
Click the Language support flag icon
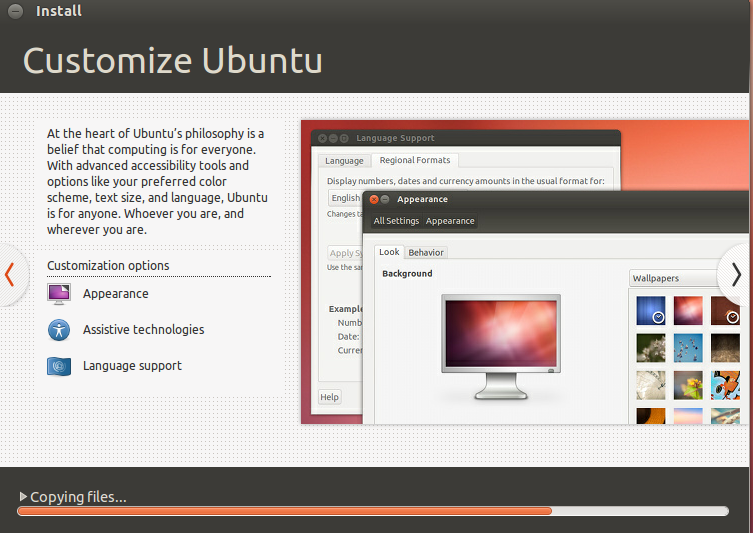pyautogui.click(x=59, y=366)
